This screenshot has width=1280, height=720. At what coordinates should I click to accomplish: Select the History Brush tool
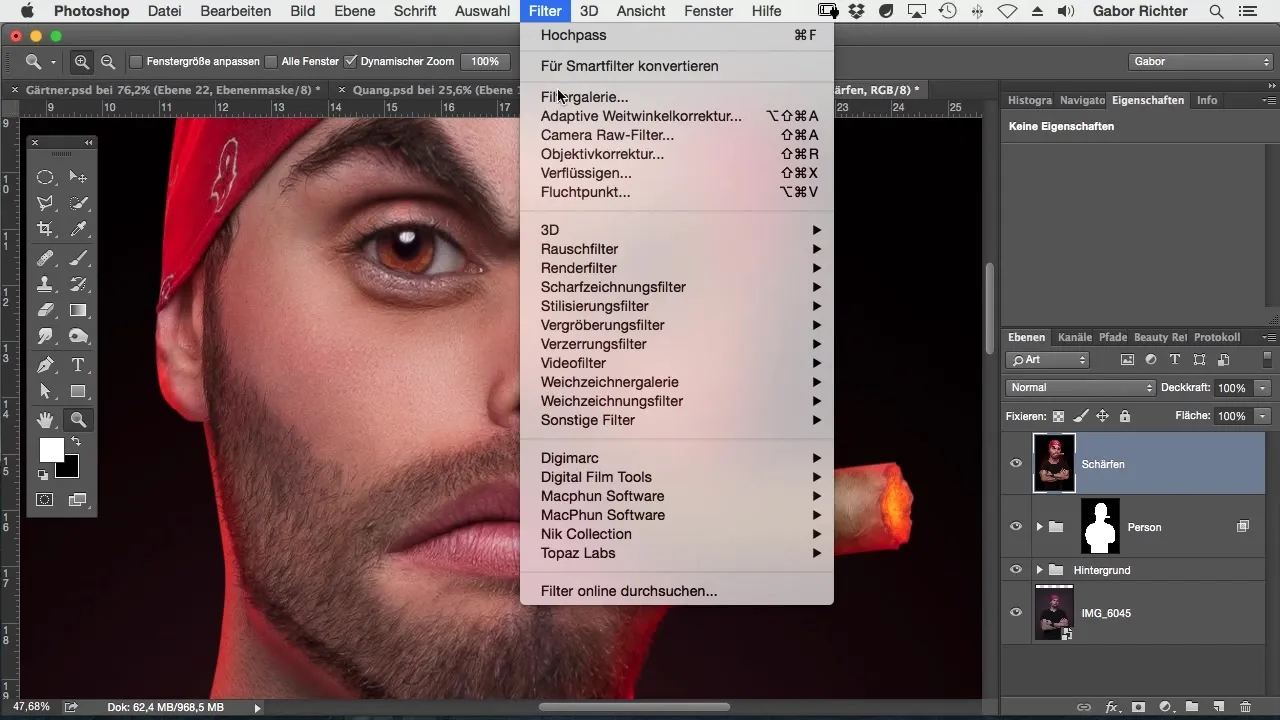[78, 284]
